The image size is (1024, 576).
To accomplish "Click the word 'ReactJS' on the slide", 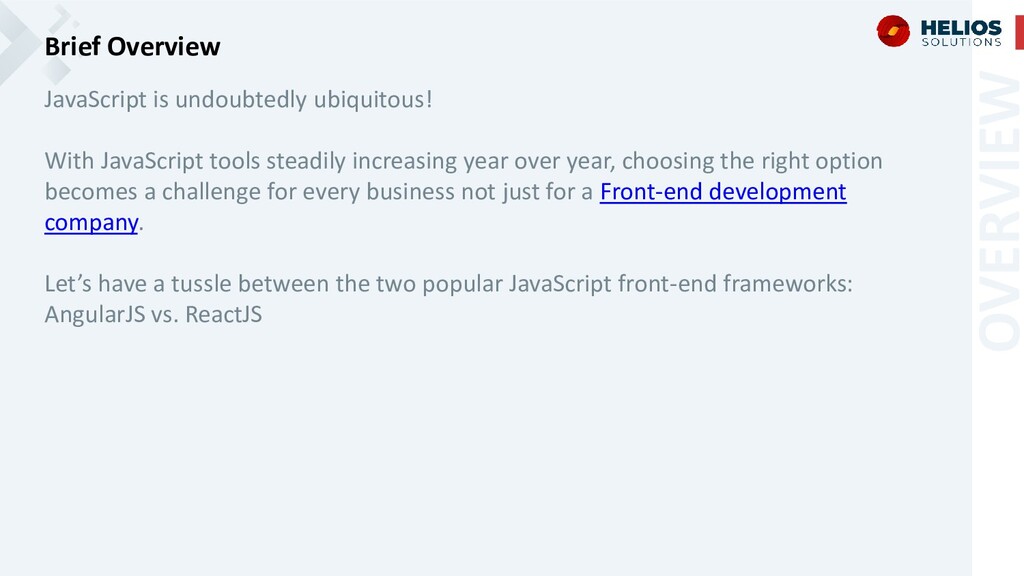I will 223,314.
